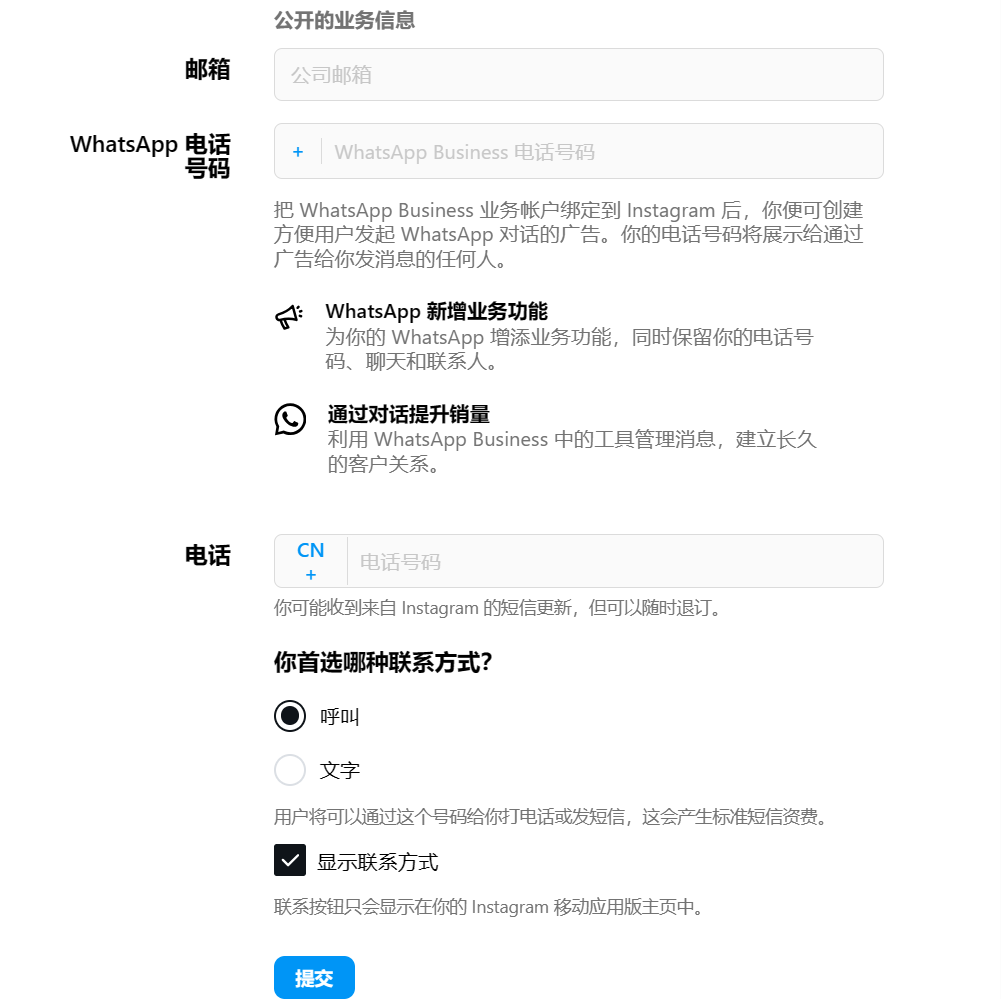The image size is (1001, 999).
Task: Click the note about Instagram 移动应用版主页
Action: pyautogui.click(x=489, y=907)
